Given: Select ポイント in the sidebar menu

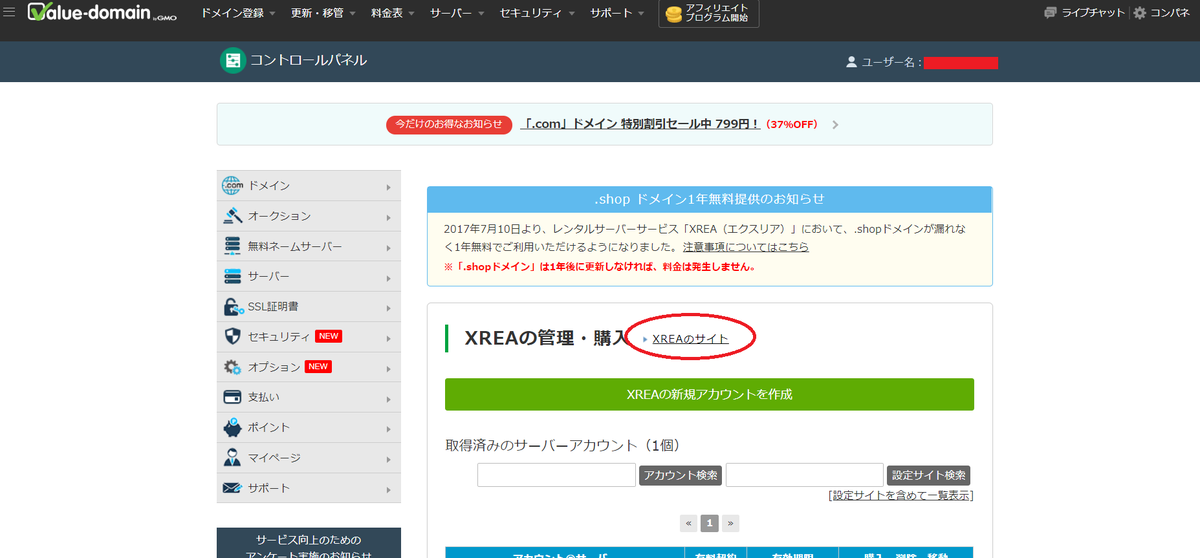Looking at the screenshot, I should point(309,427).
